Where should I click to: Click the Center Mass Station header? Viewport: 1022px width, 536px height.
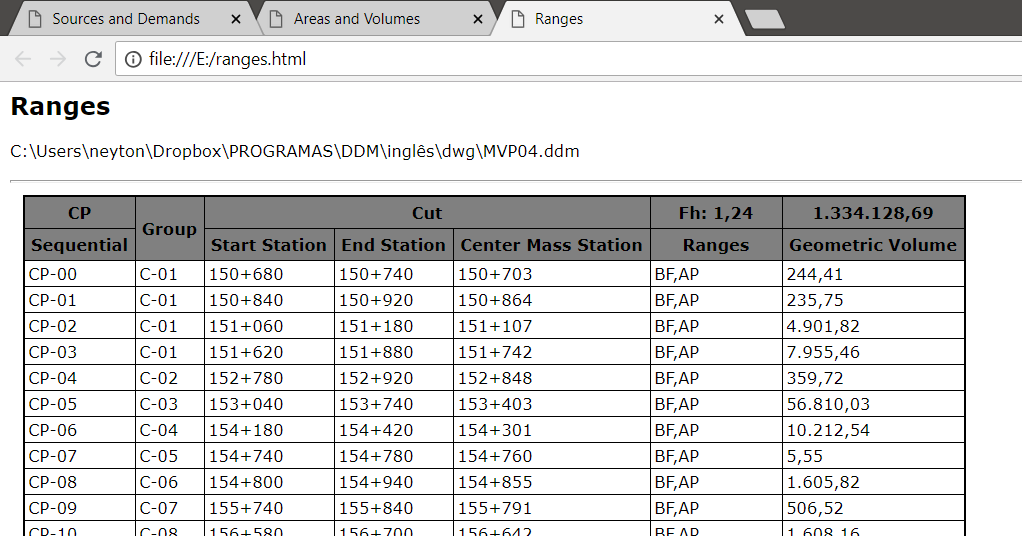tap(551, 245)
